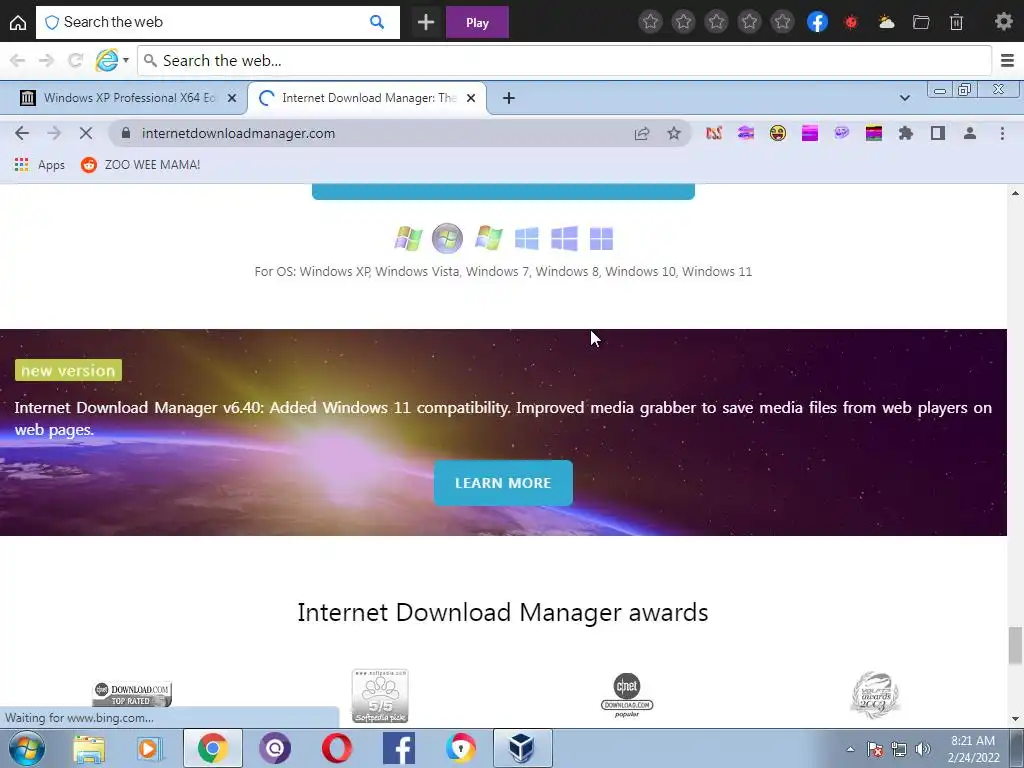Open Chrome three-dot menu
The width and height of the screenshot is (1024, 768).
click(x=1002, y=133)
